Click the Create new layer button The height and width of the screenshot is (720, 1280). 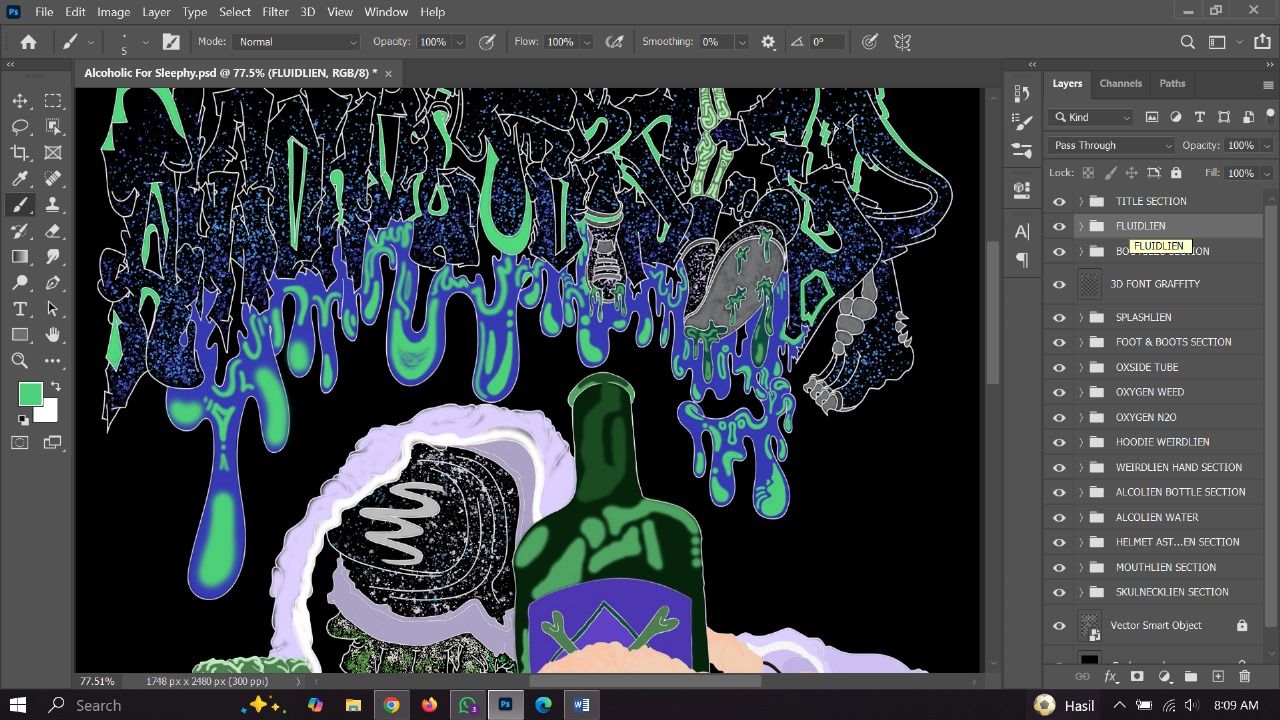point(1218,677)
